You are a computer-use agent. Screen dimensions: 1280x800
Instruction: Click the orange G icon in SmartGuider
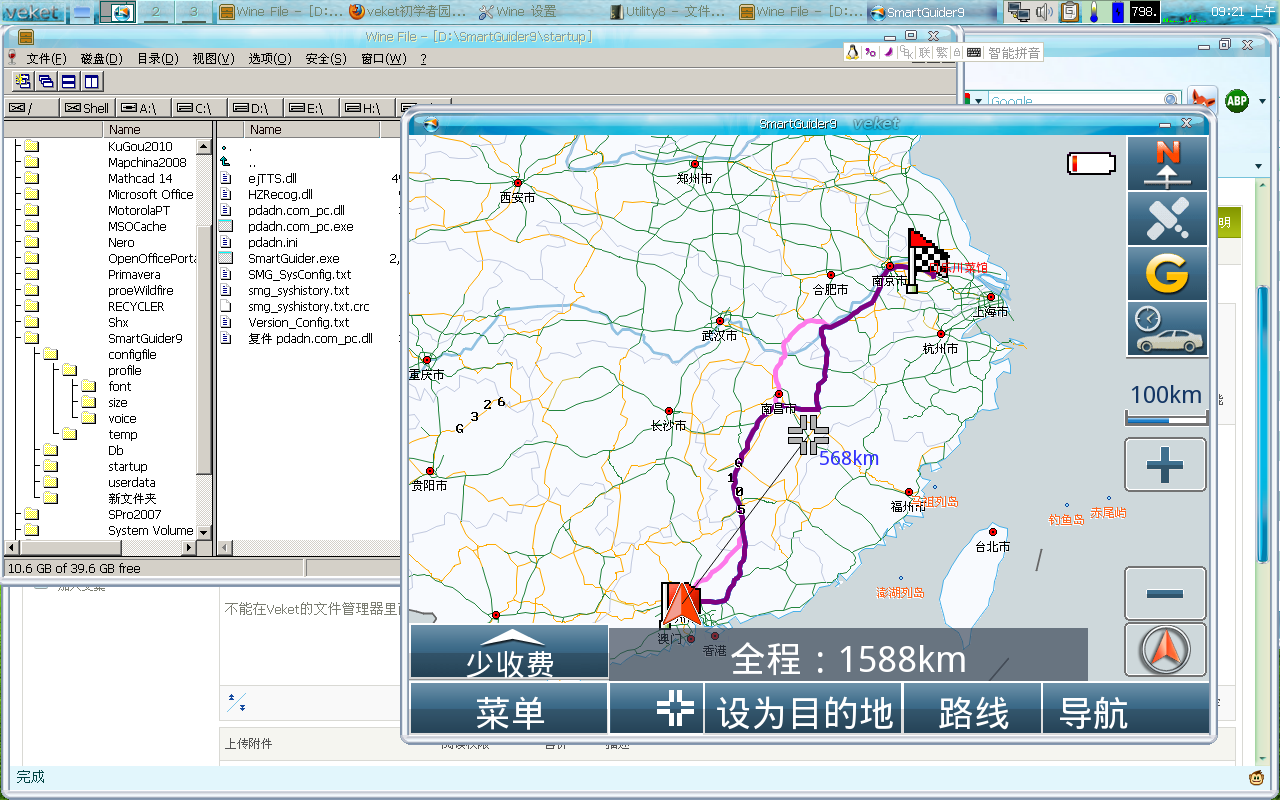tap(1167, 274)
